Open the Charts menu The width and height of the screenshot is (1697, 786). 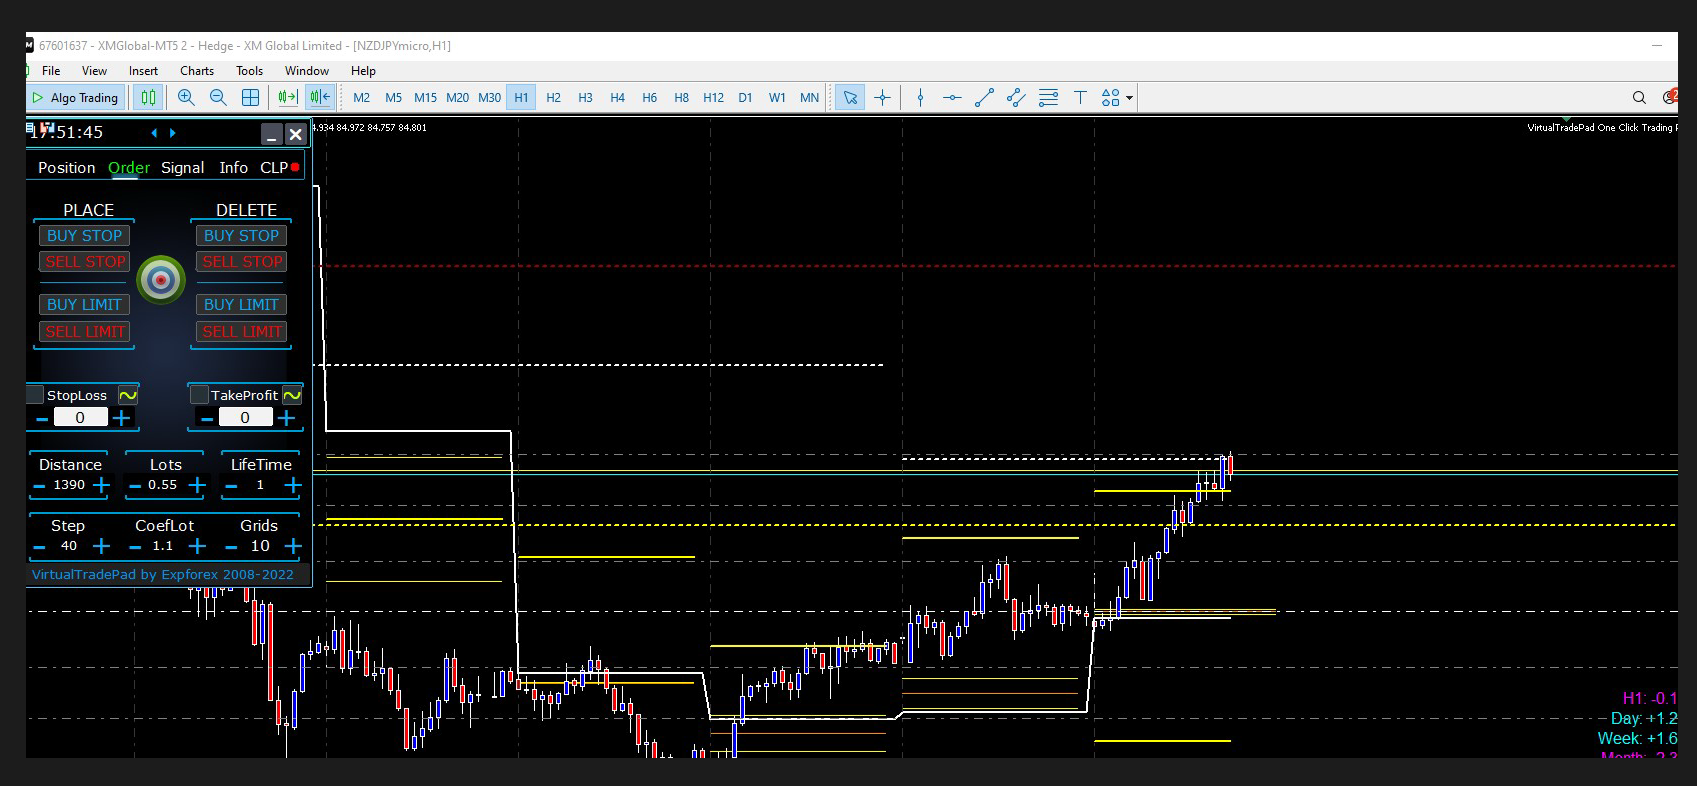[x=197, y=71]
